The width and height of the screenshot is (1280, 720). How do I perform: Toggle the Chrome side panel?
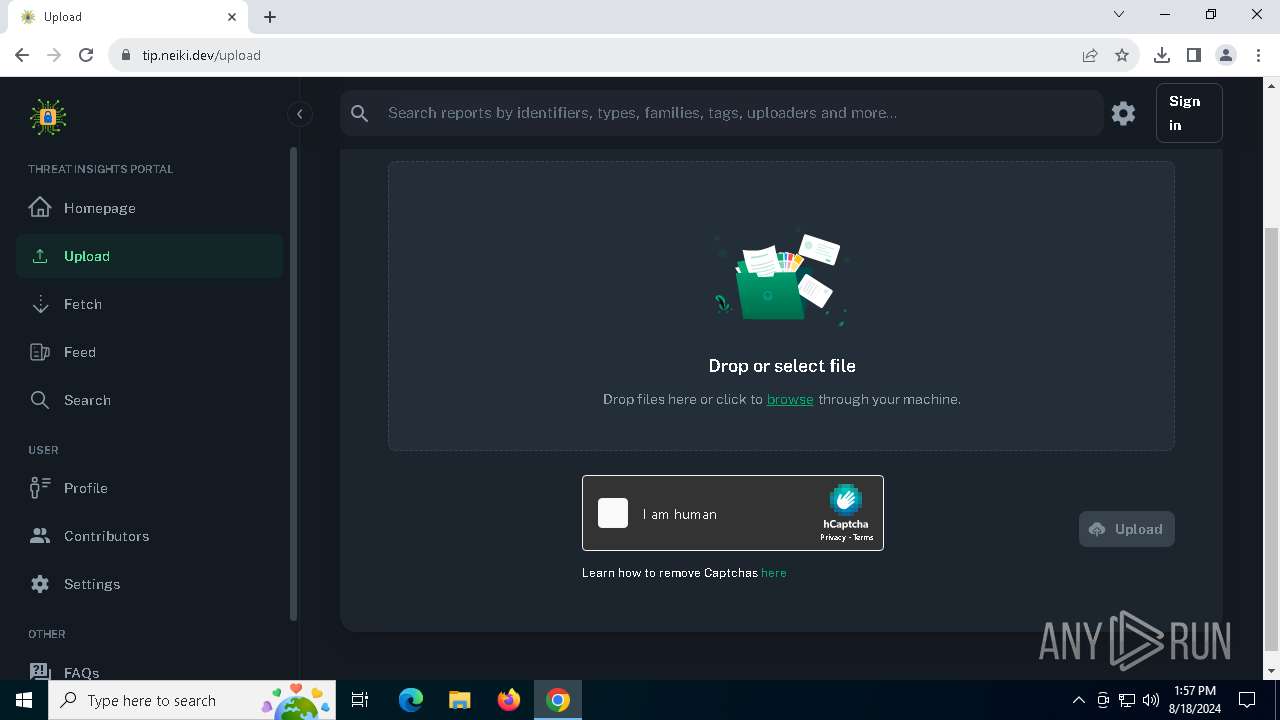pos(1193,55)
